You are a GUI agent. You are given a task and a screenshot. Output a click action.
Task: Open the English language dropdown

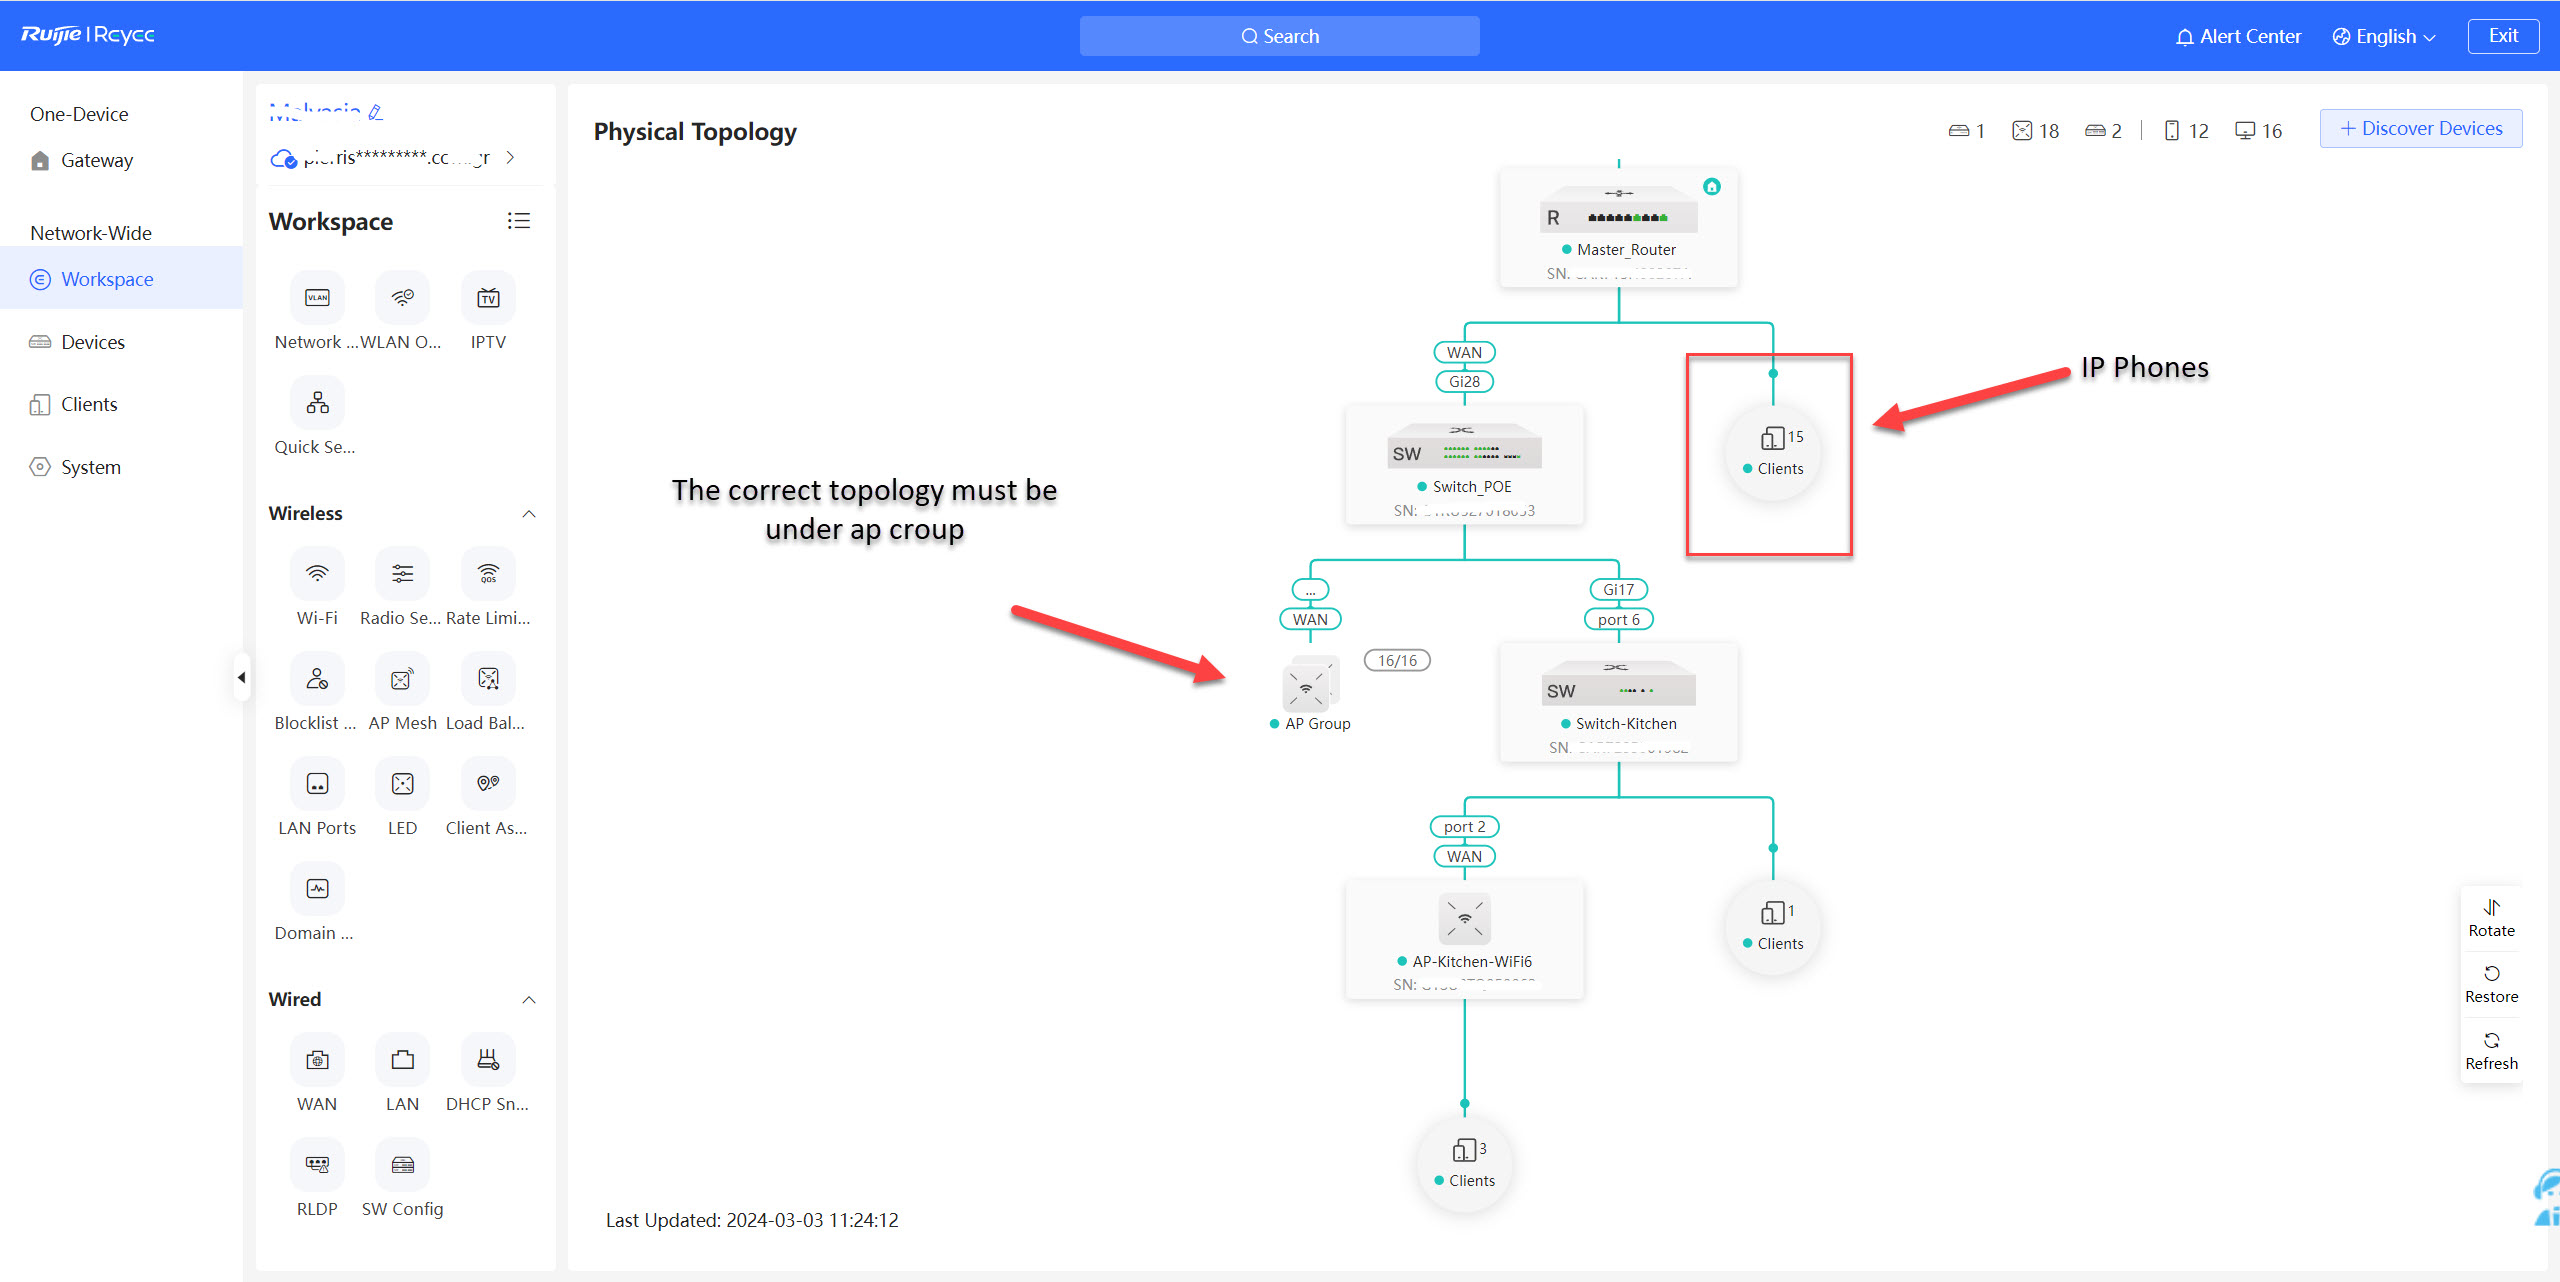(x=2384, y=37)
